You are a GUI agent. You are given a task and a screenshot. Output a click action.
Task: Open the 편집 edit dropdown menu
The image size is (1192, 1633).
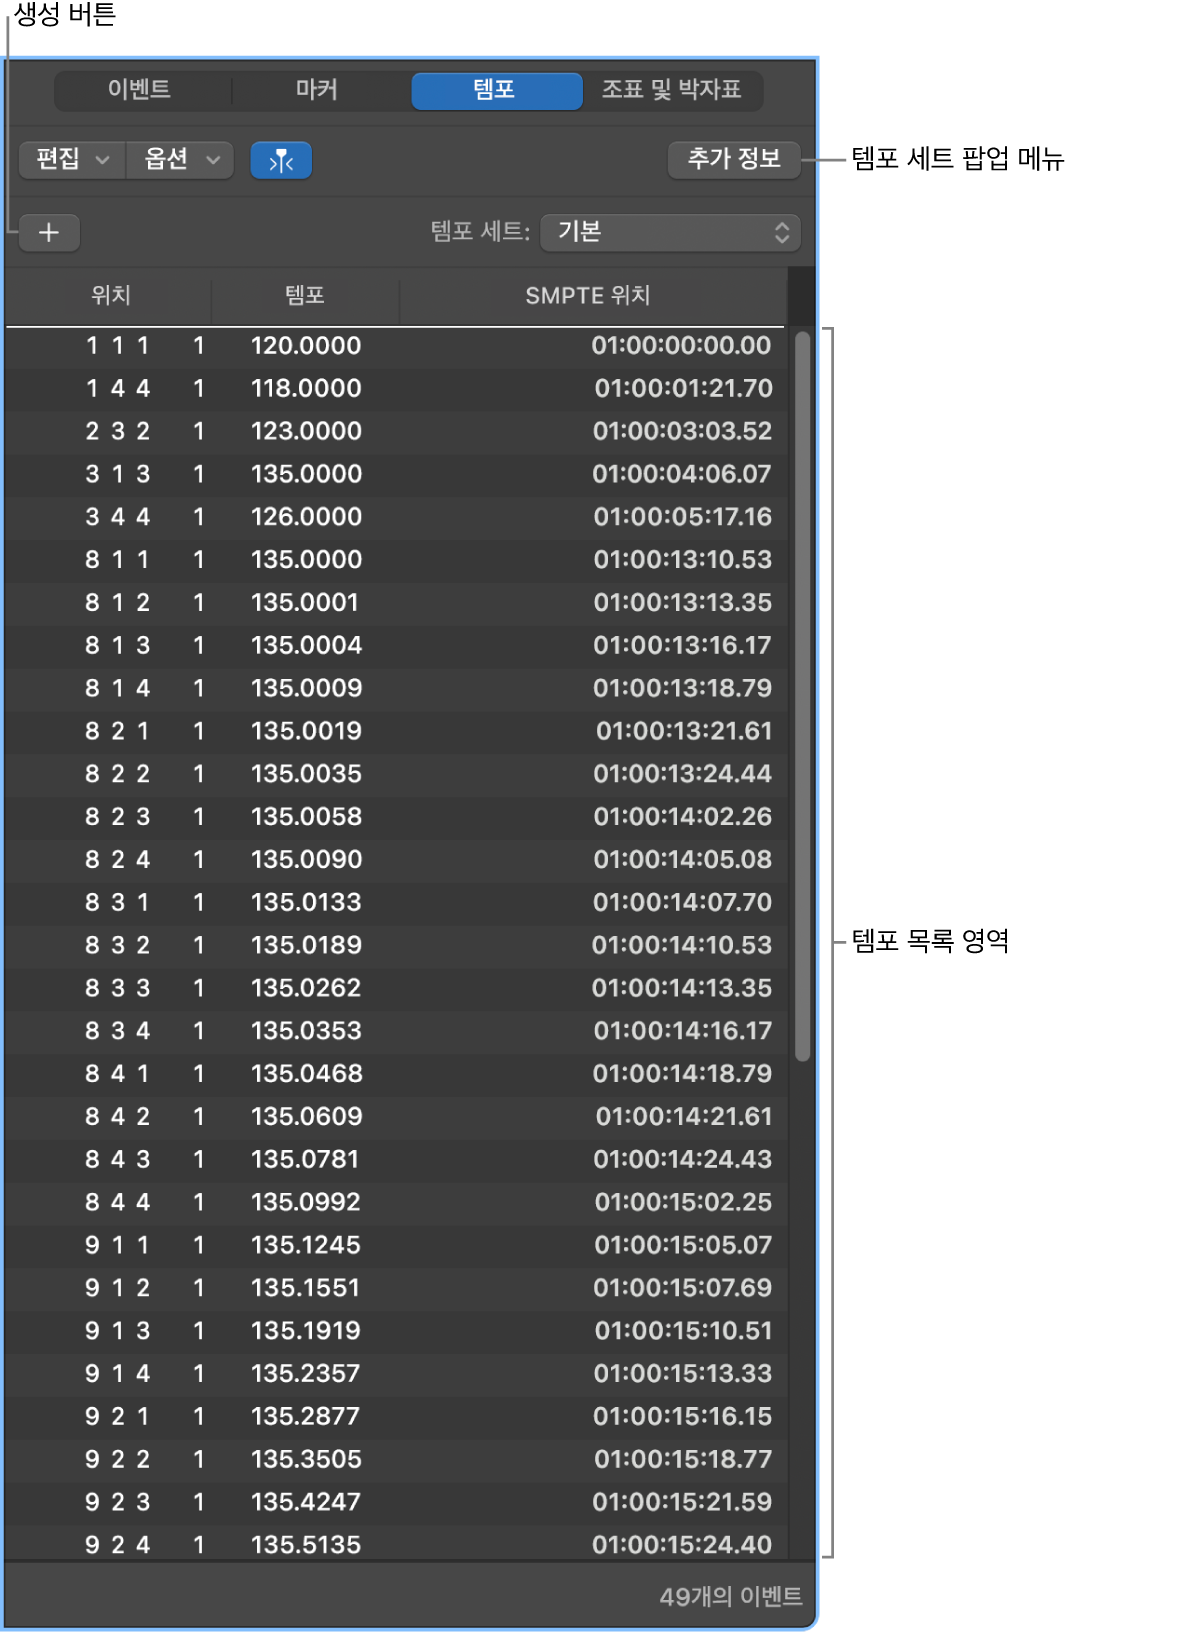(73, 160)
